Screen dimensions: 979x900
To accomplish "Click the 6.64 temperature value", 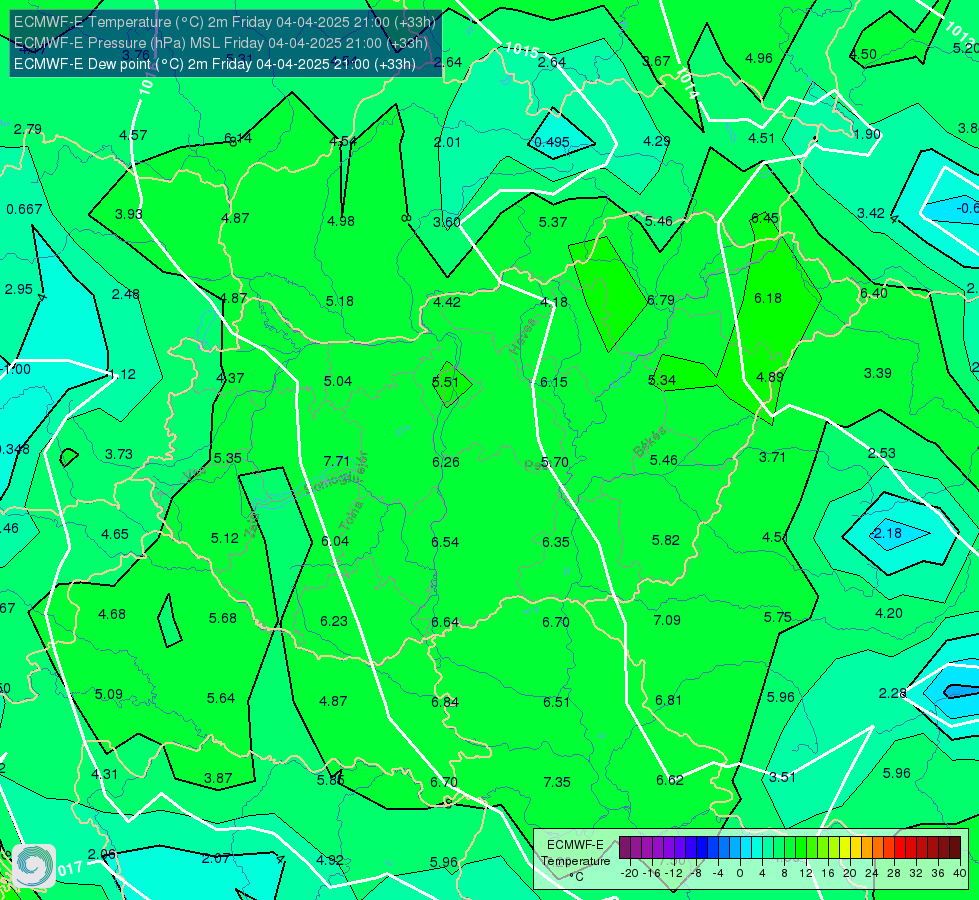I will point(445,622).
